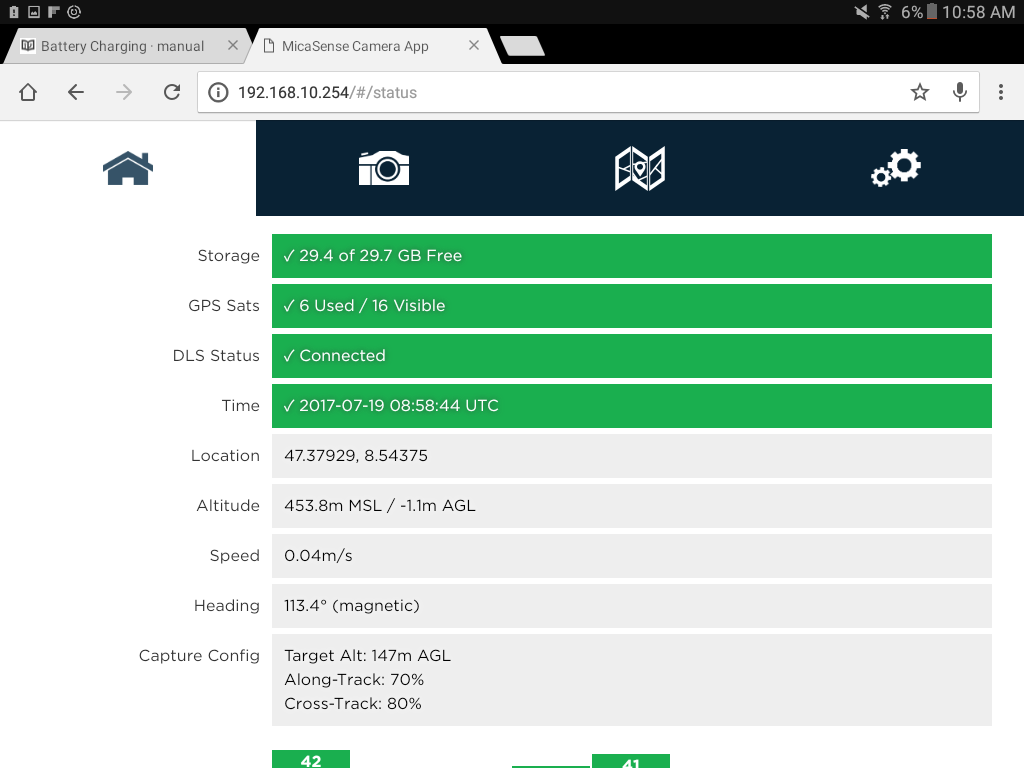Open the Chrome three-dot menu
1024x768 pixels.
[x=999, y=91]
